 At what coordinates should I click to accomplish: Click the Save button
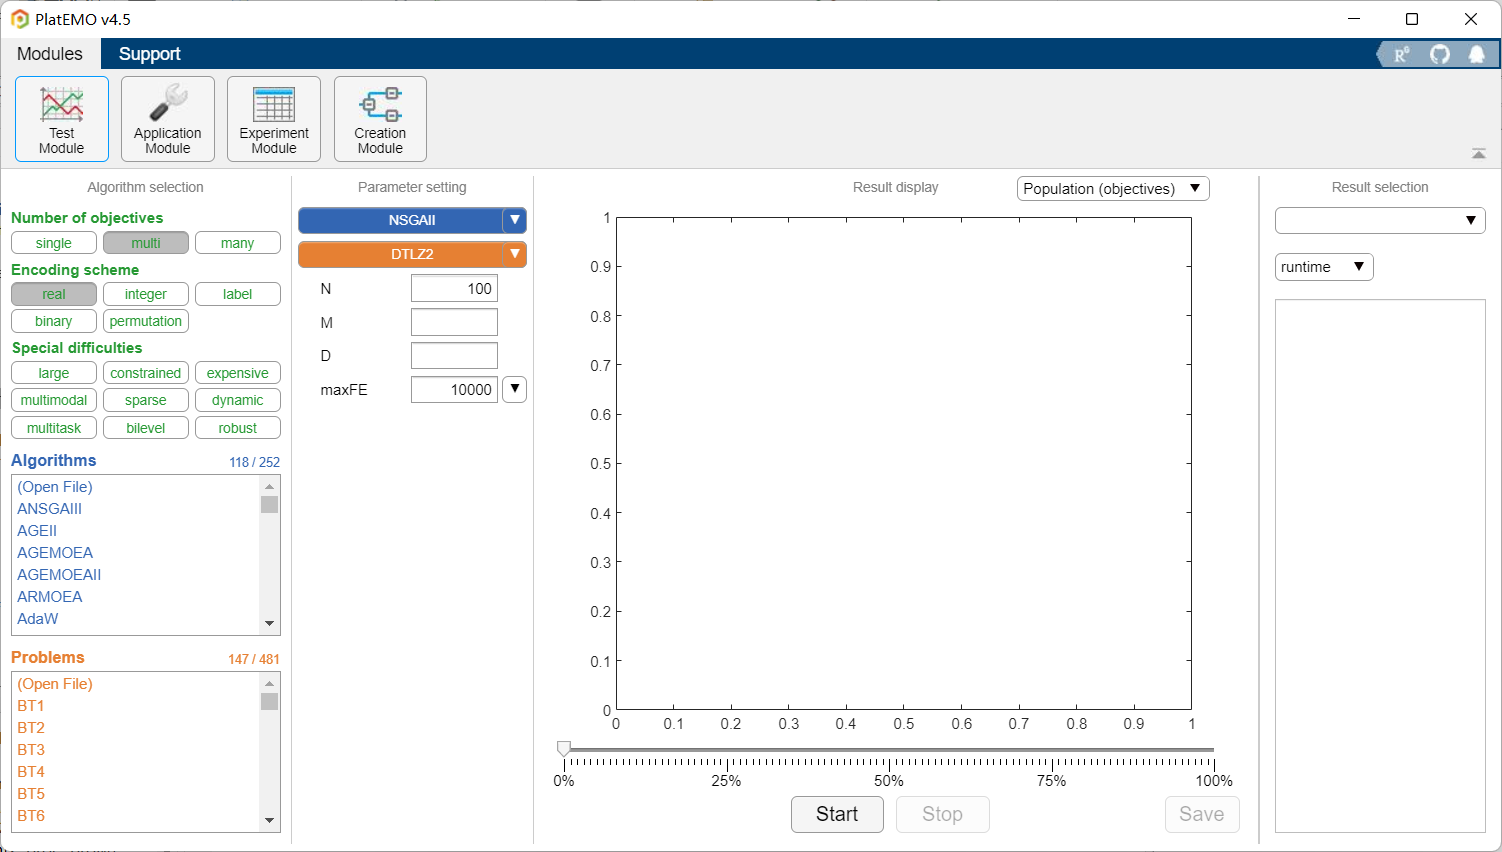[1202, 814]
